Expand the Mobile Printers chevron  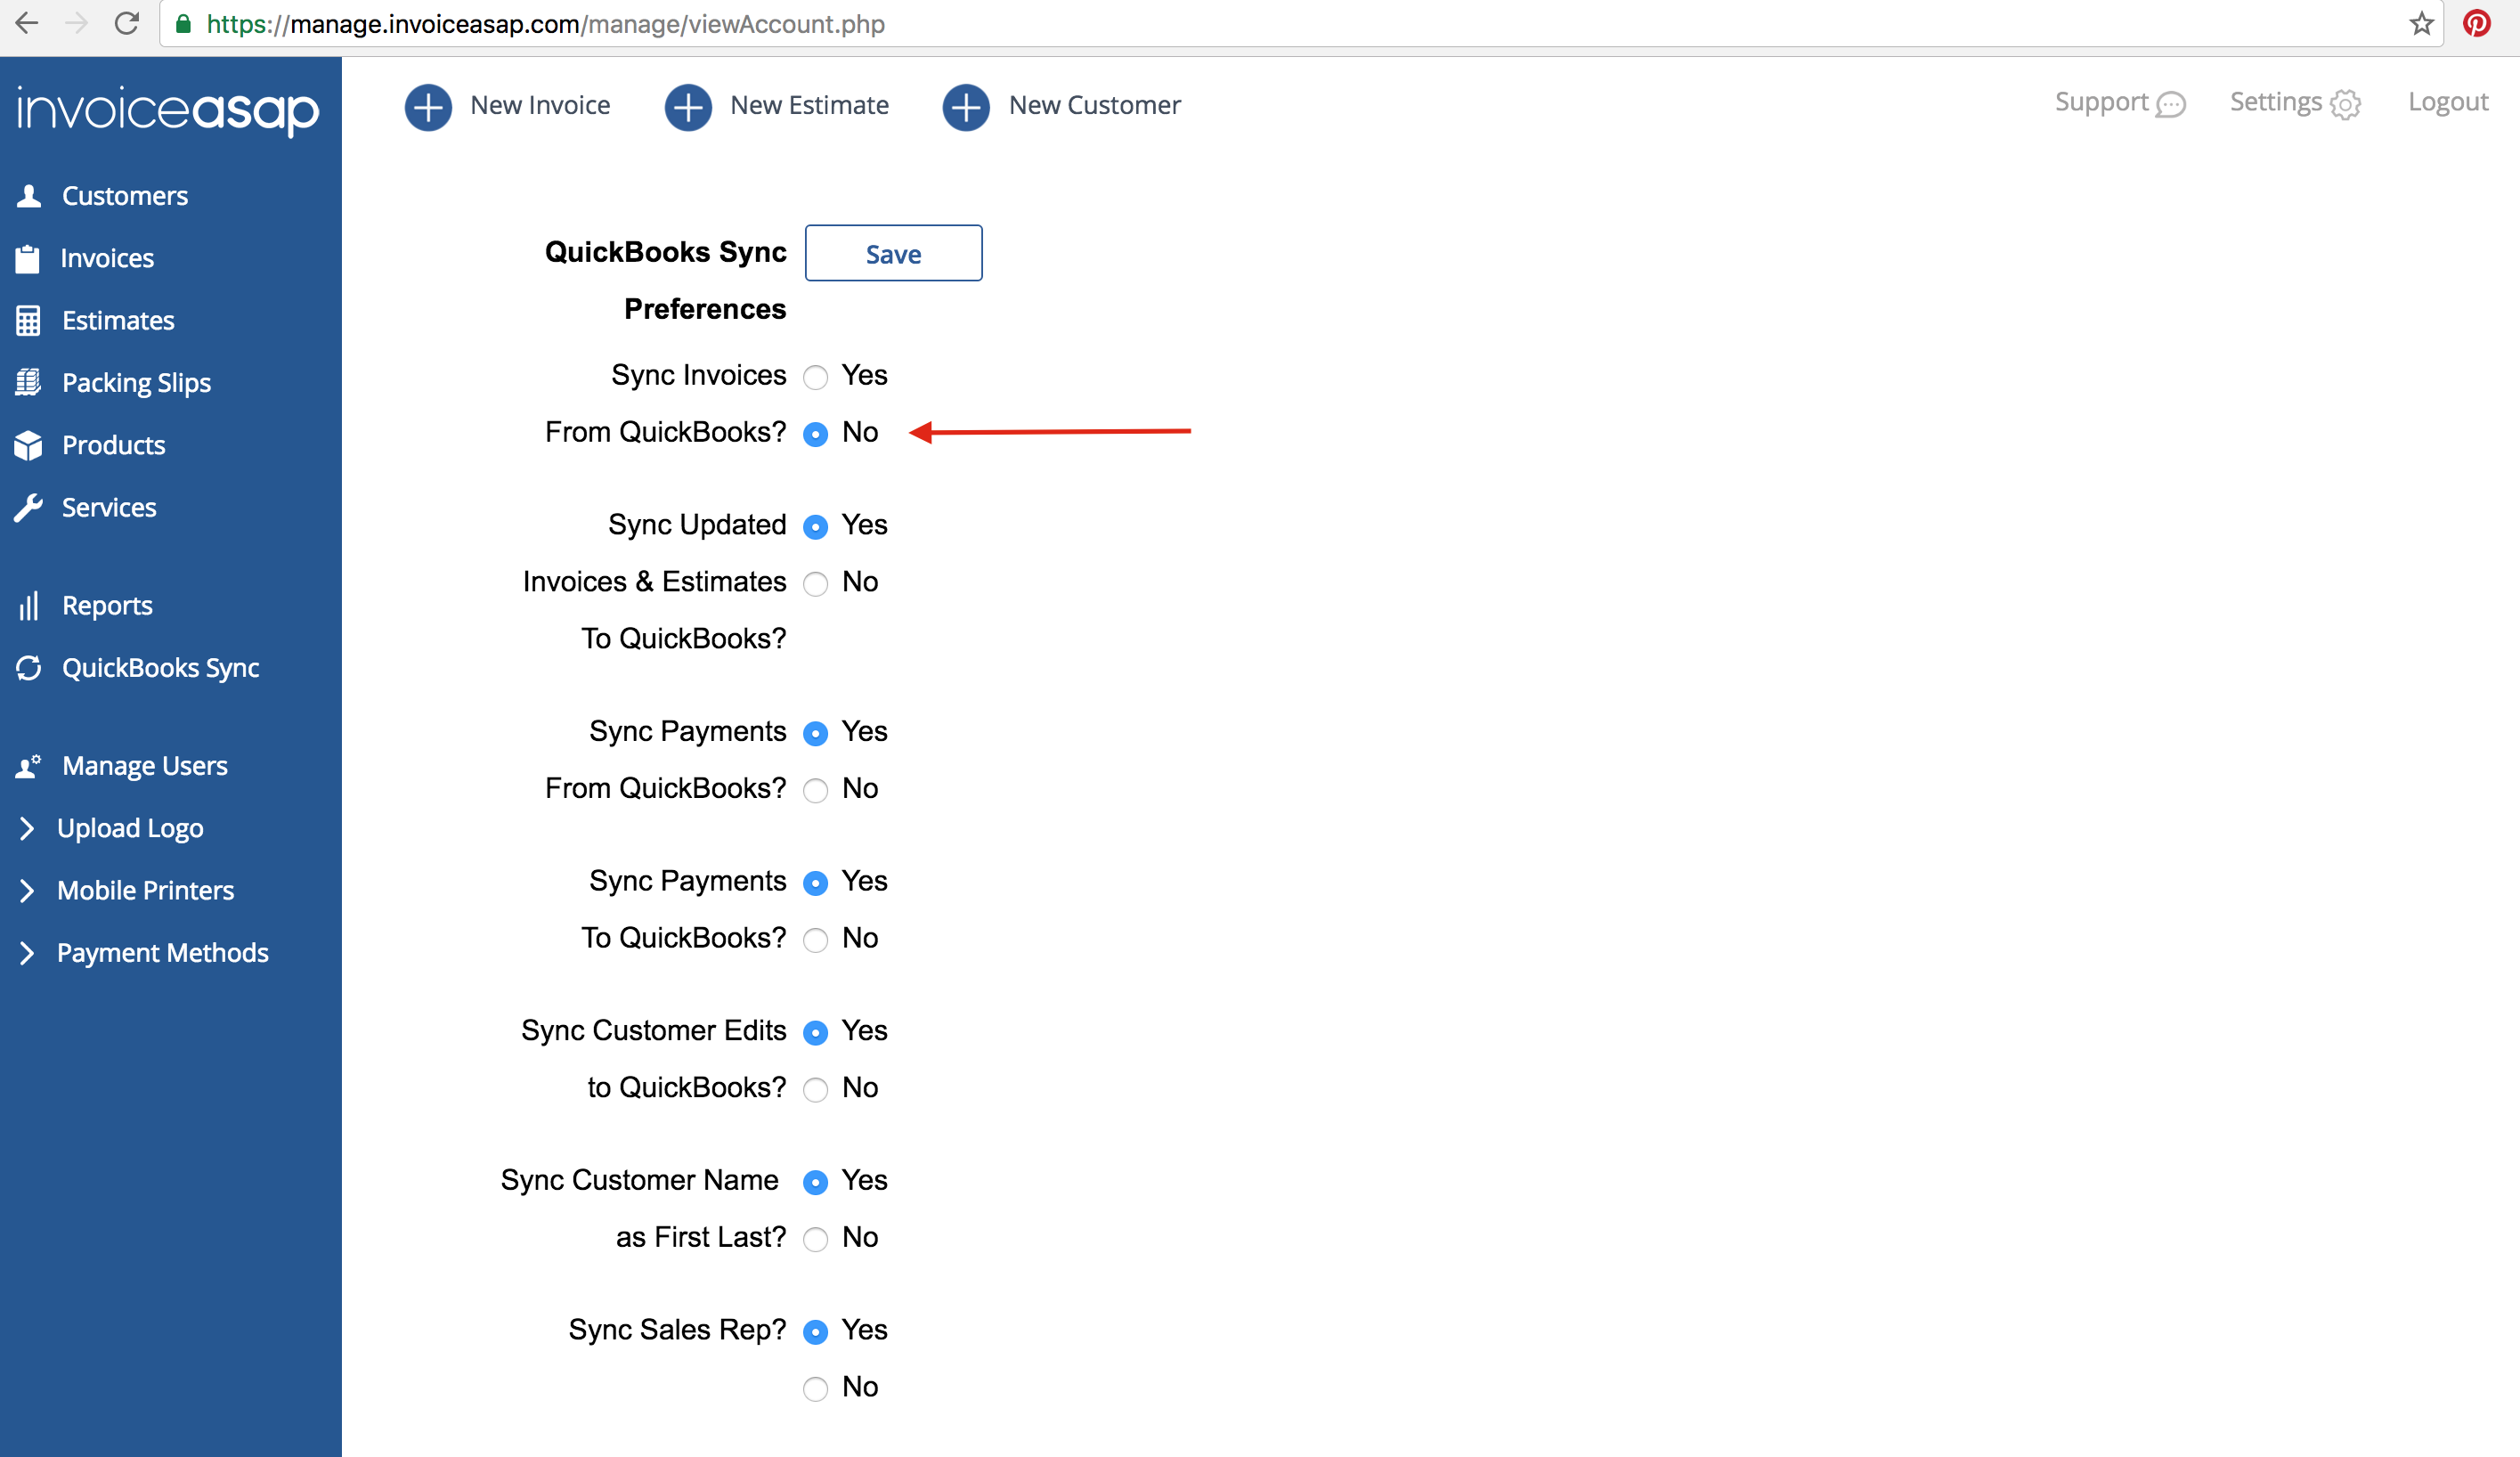pos(27,890)
